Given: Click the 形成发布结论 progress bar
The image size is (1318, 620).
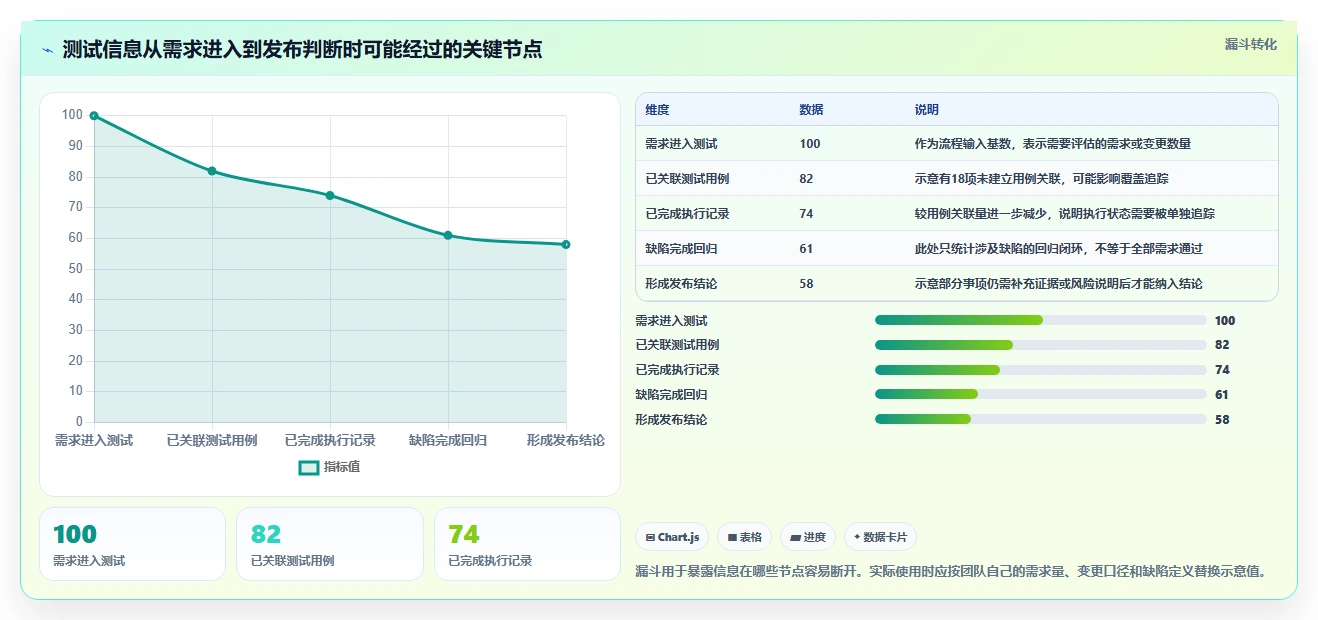Looking at the screenshot, I should [x=1040, y=419].
